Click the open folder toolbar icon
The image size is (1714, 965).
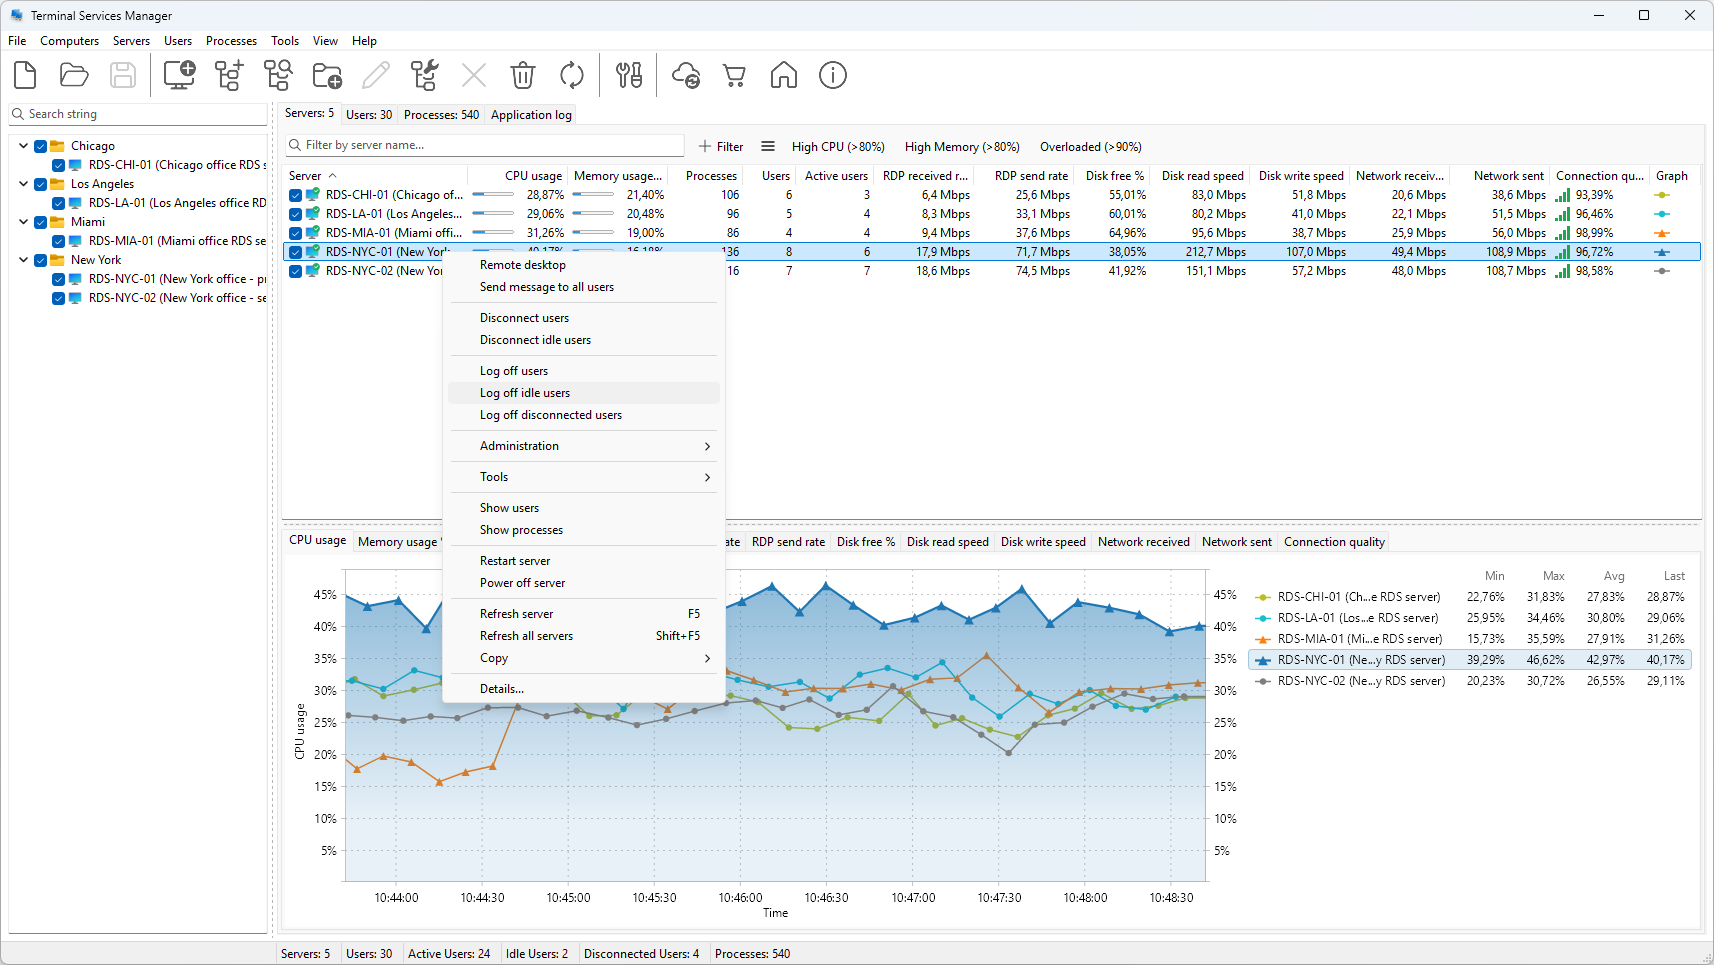74,75
